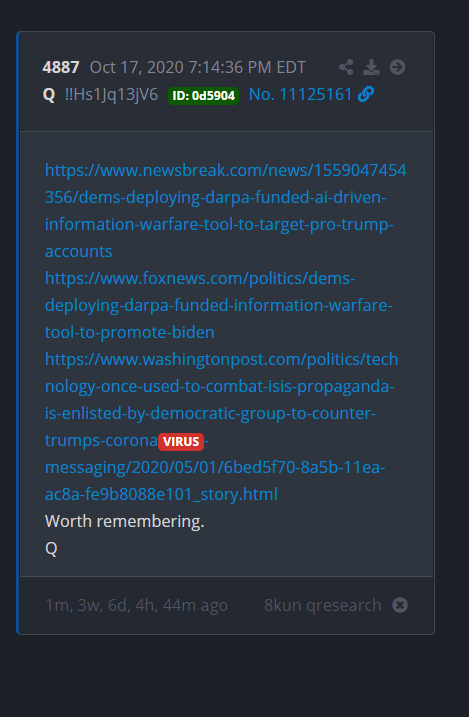This screenshot has width=469, height=717.
Task: Open the washingtonpost.com story link
Action: click(221, 427)
